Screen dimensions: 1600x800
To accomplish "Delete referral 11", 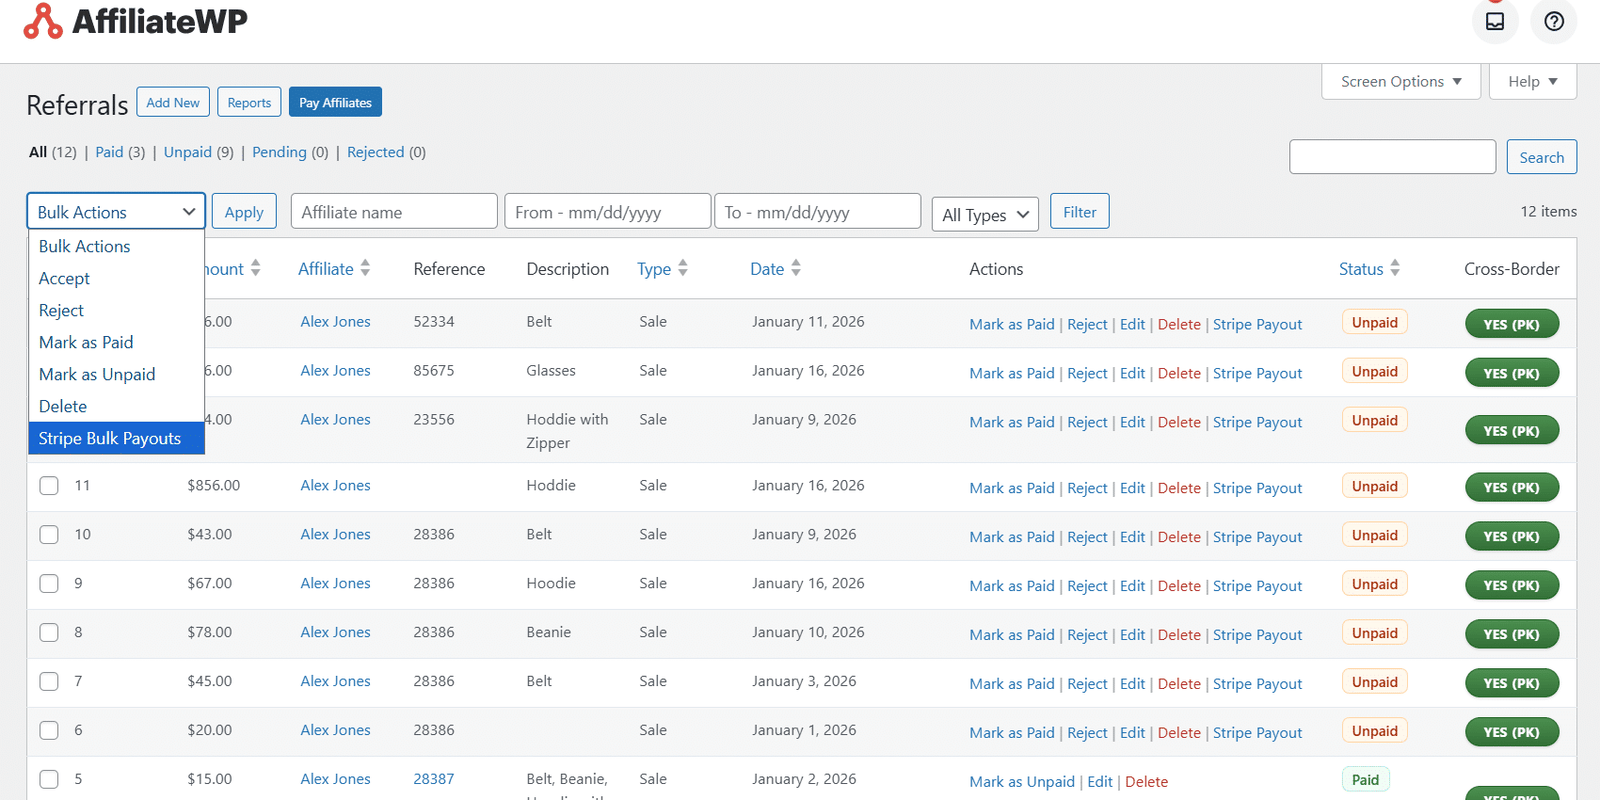I will pos(1179,488).
